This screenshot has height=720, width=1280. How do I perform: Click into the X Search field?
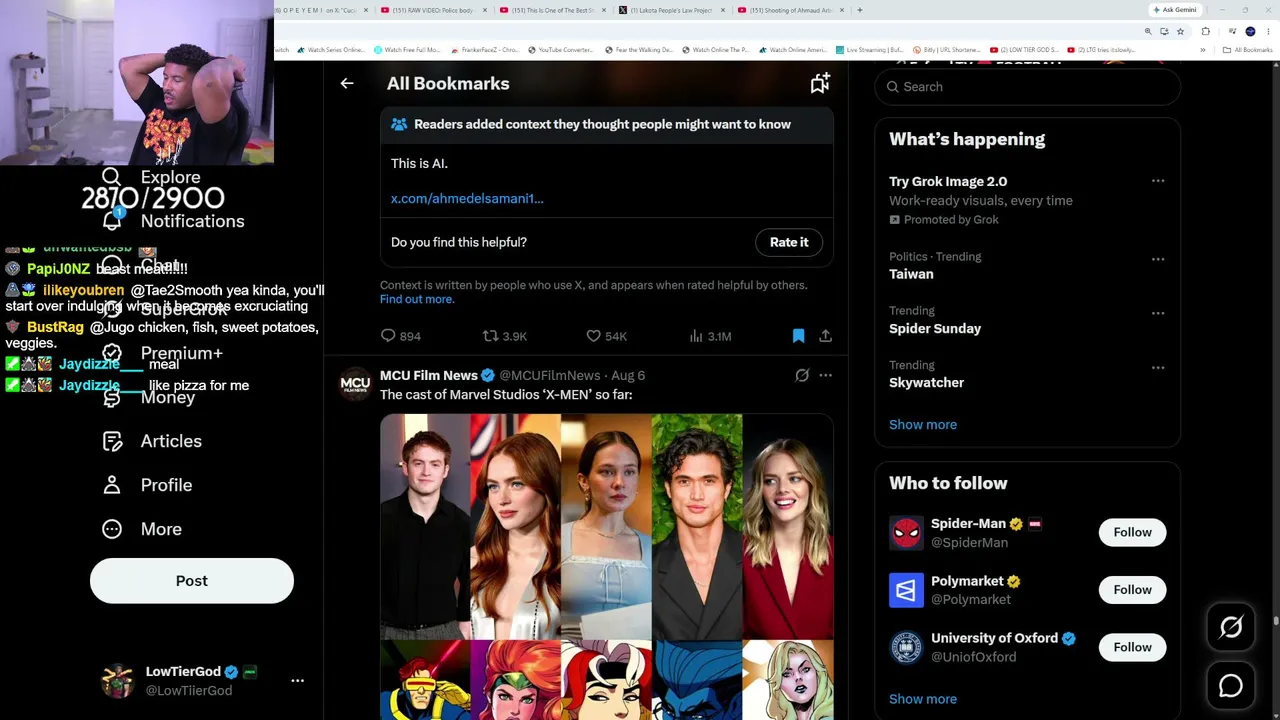click(1028, 87)
